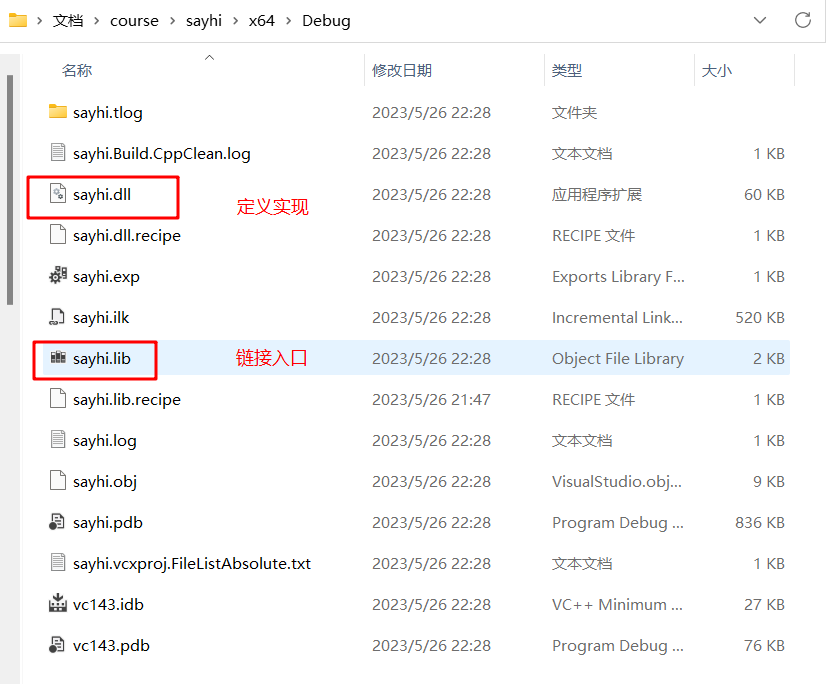This screenshot has height=684, width=833.
Task: Expand the chevron after x64 breadcrumb
Action: pyautogui.click(x=288, y=21)
